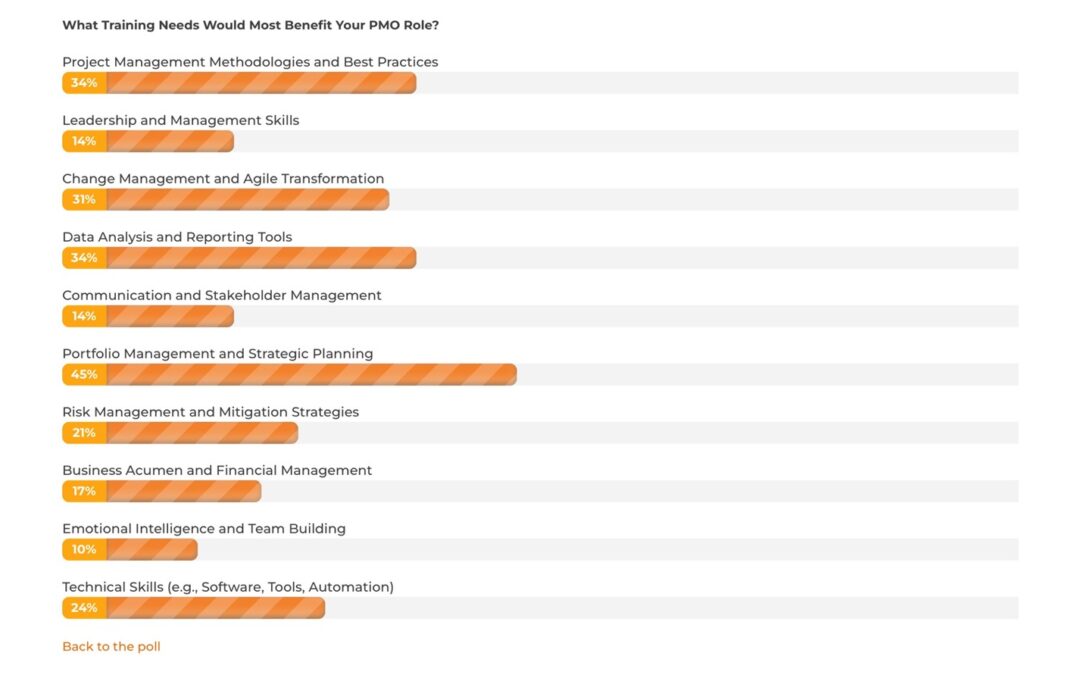The image size is (1080, 675).
Task: Select 'Emotional Intelligence and Team Building' label
Action: coord(204,529)
